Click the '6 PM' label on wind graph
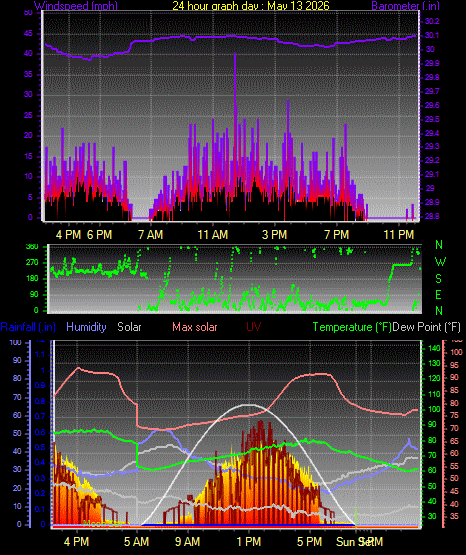The image size is (466, 555). point(99,235)
